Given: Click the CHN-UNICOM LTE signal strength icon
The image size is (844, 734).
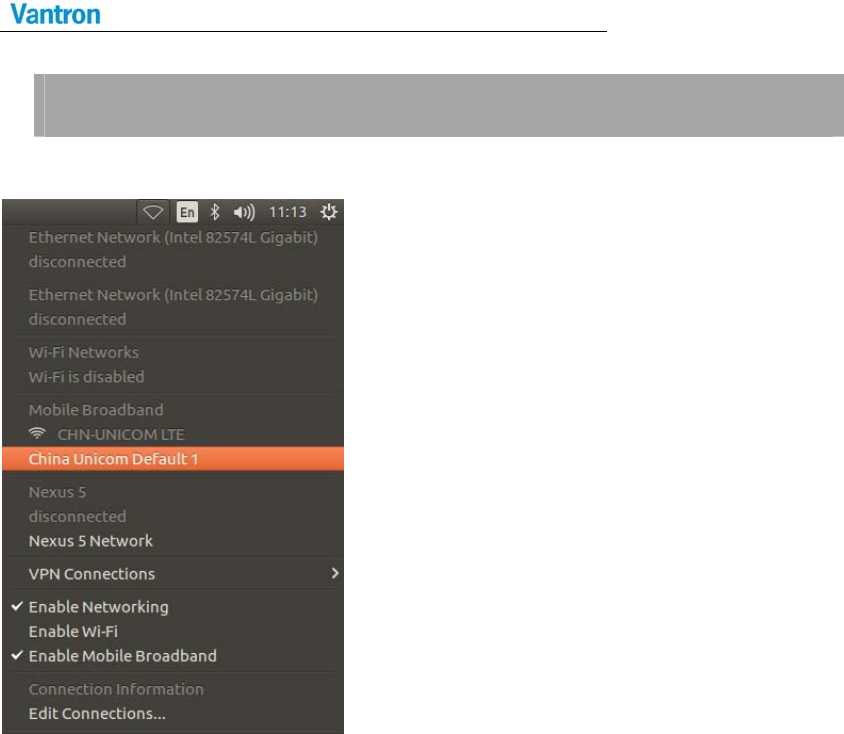Looking at the screenshot, I should pyautogui.click(x=37, y=433).
